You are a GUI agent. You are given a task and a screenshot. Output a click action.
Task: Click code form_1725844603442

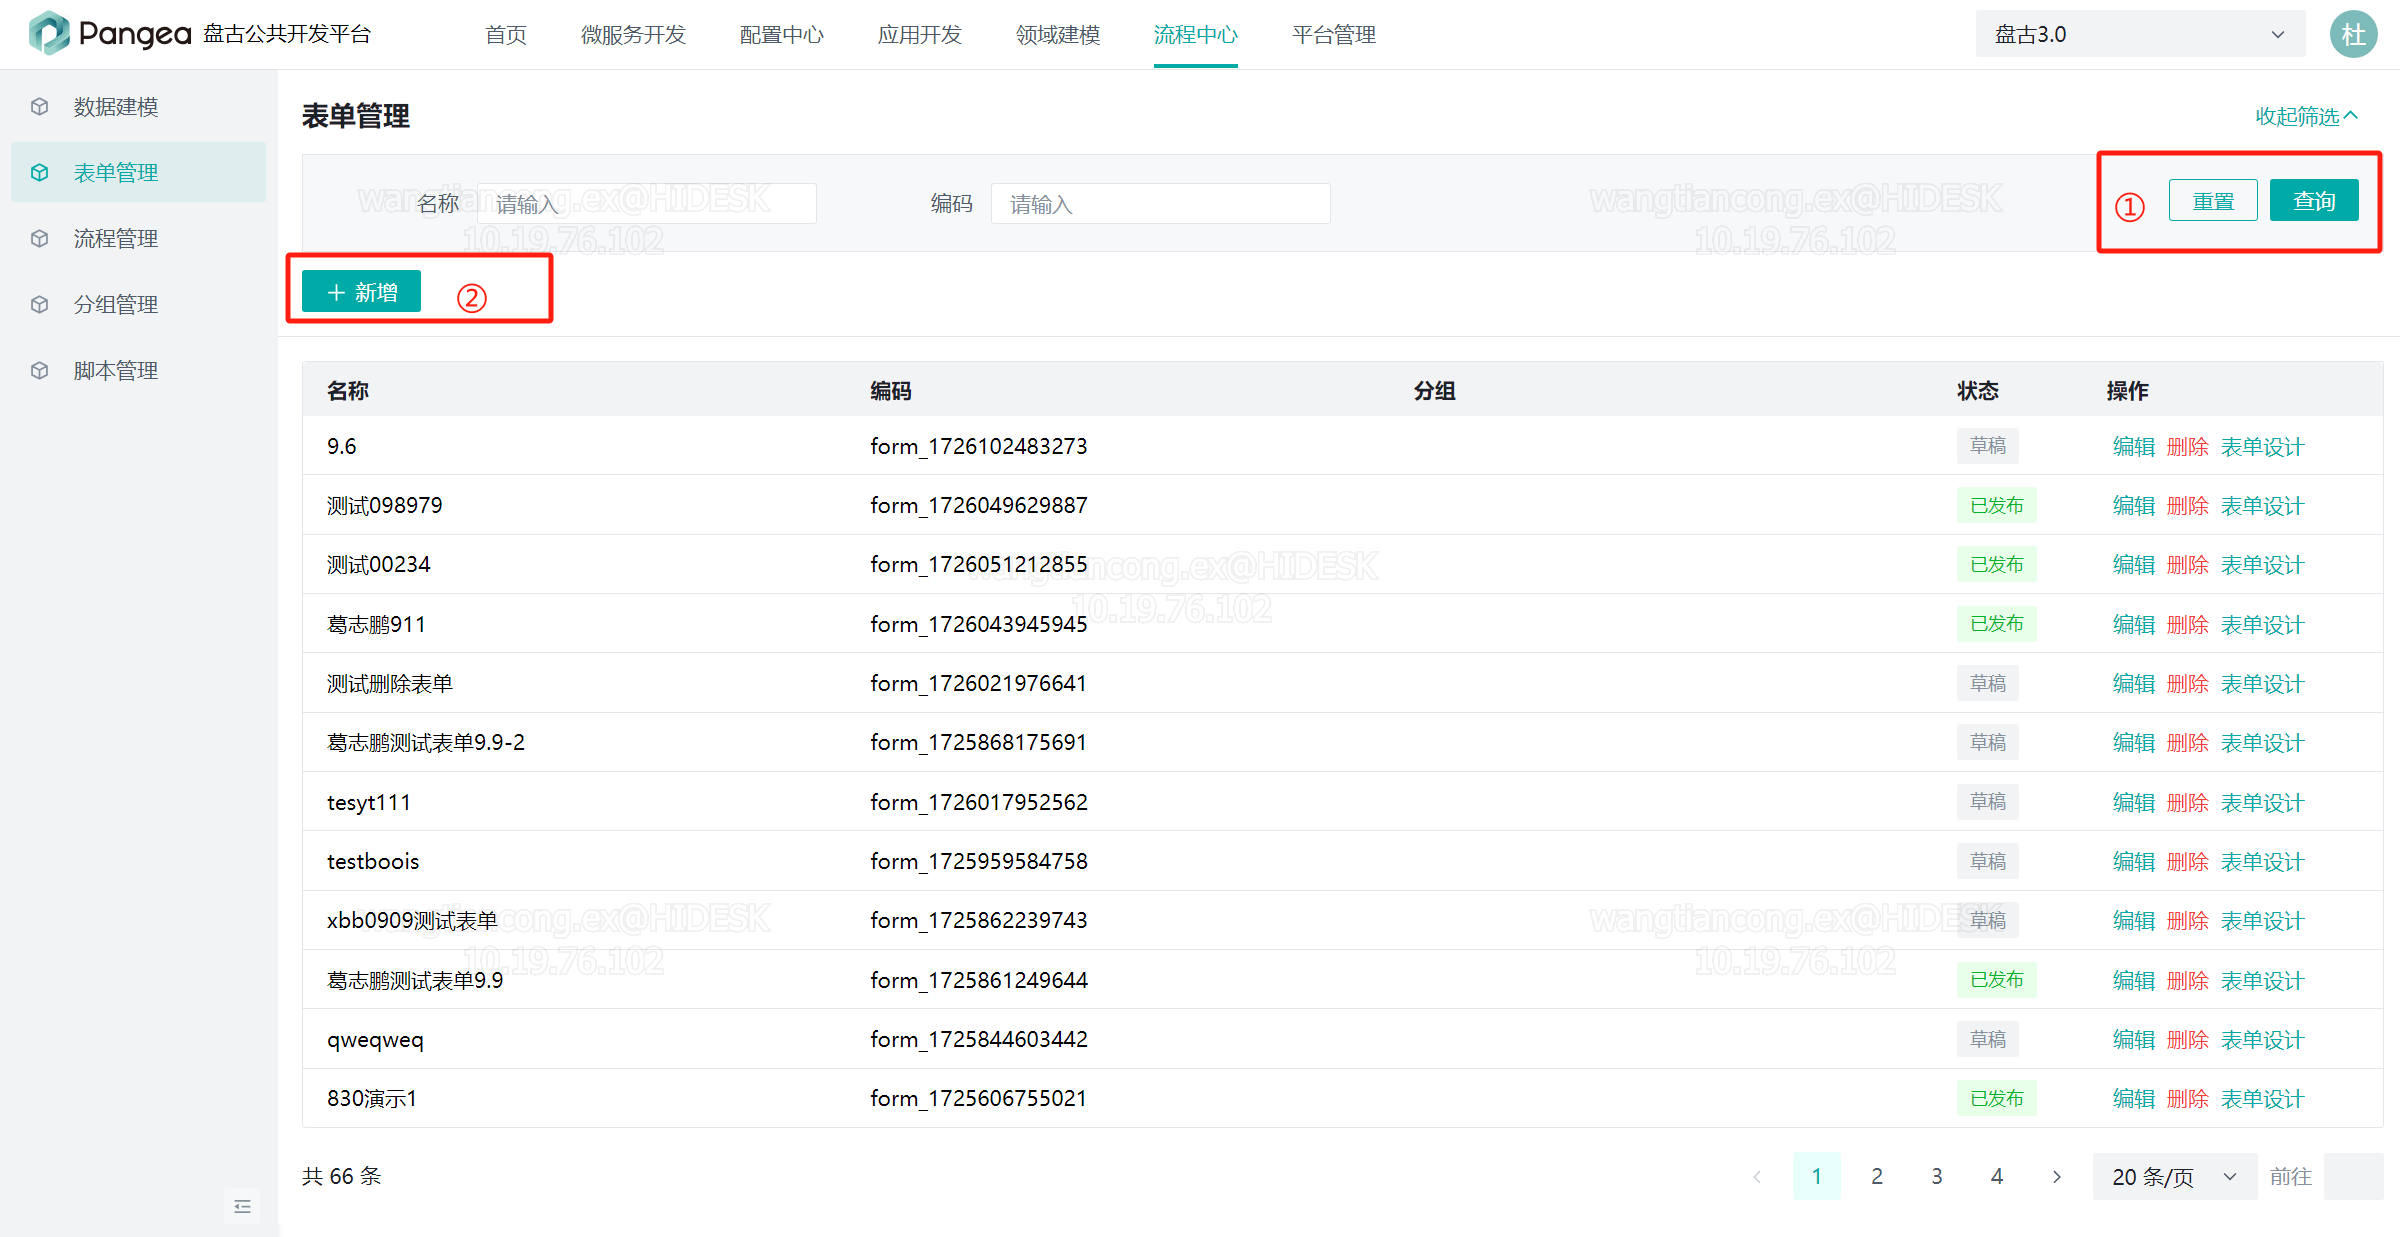click(978, 1039)
